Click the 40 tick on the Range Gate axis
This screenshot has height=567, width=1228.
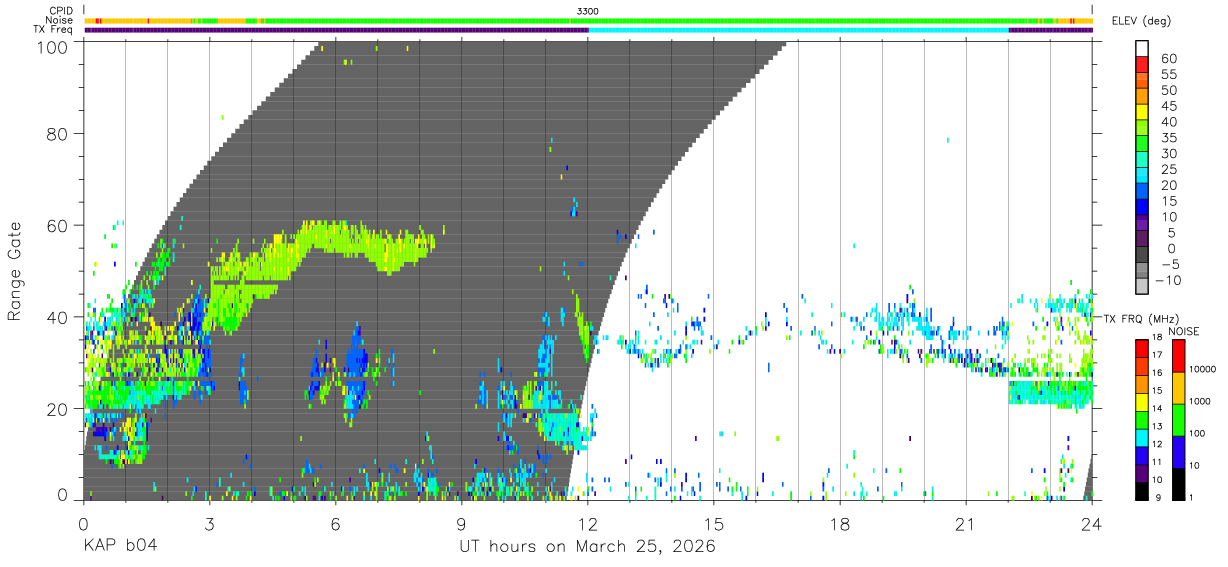coord(58,317)
